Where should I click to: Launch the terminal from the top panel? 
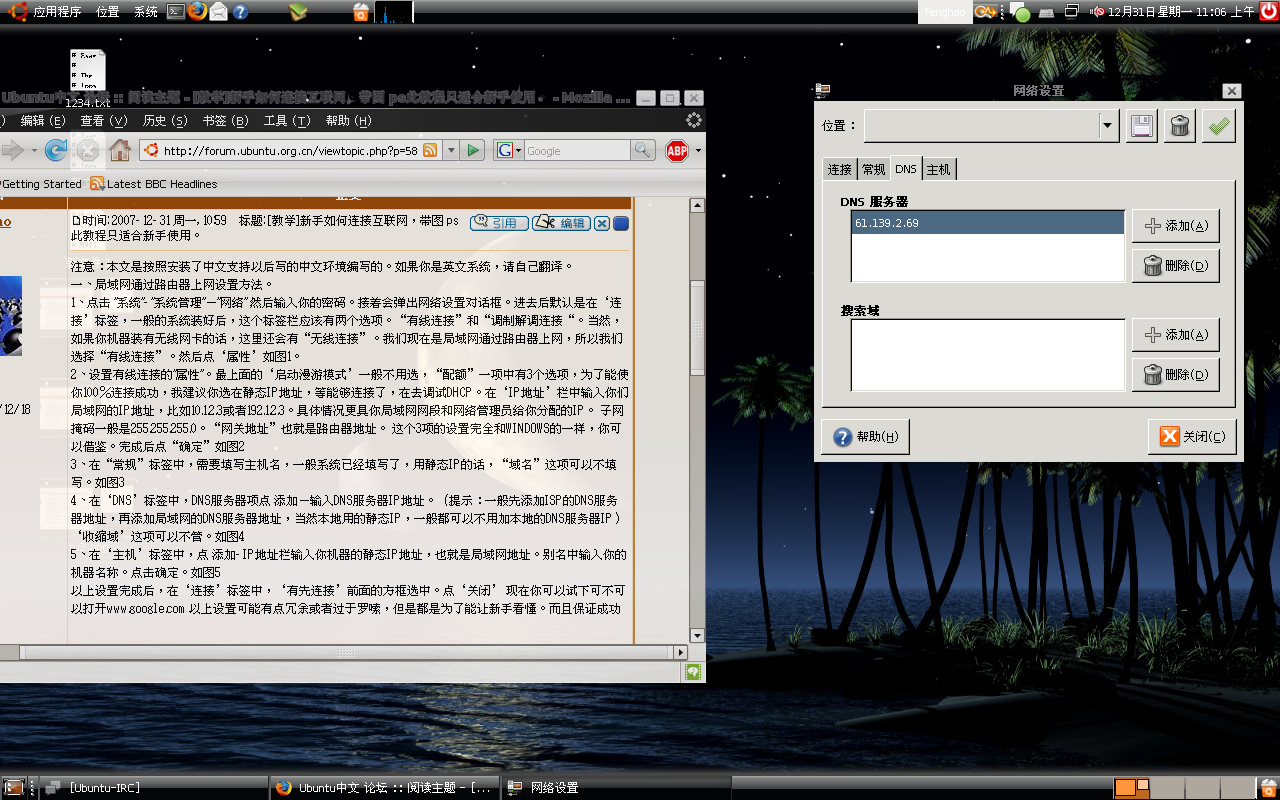click(x=175, y=12)
